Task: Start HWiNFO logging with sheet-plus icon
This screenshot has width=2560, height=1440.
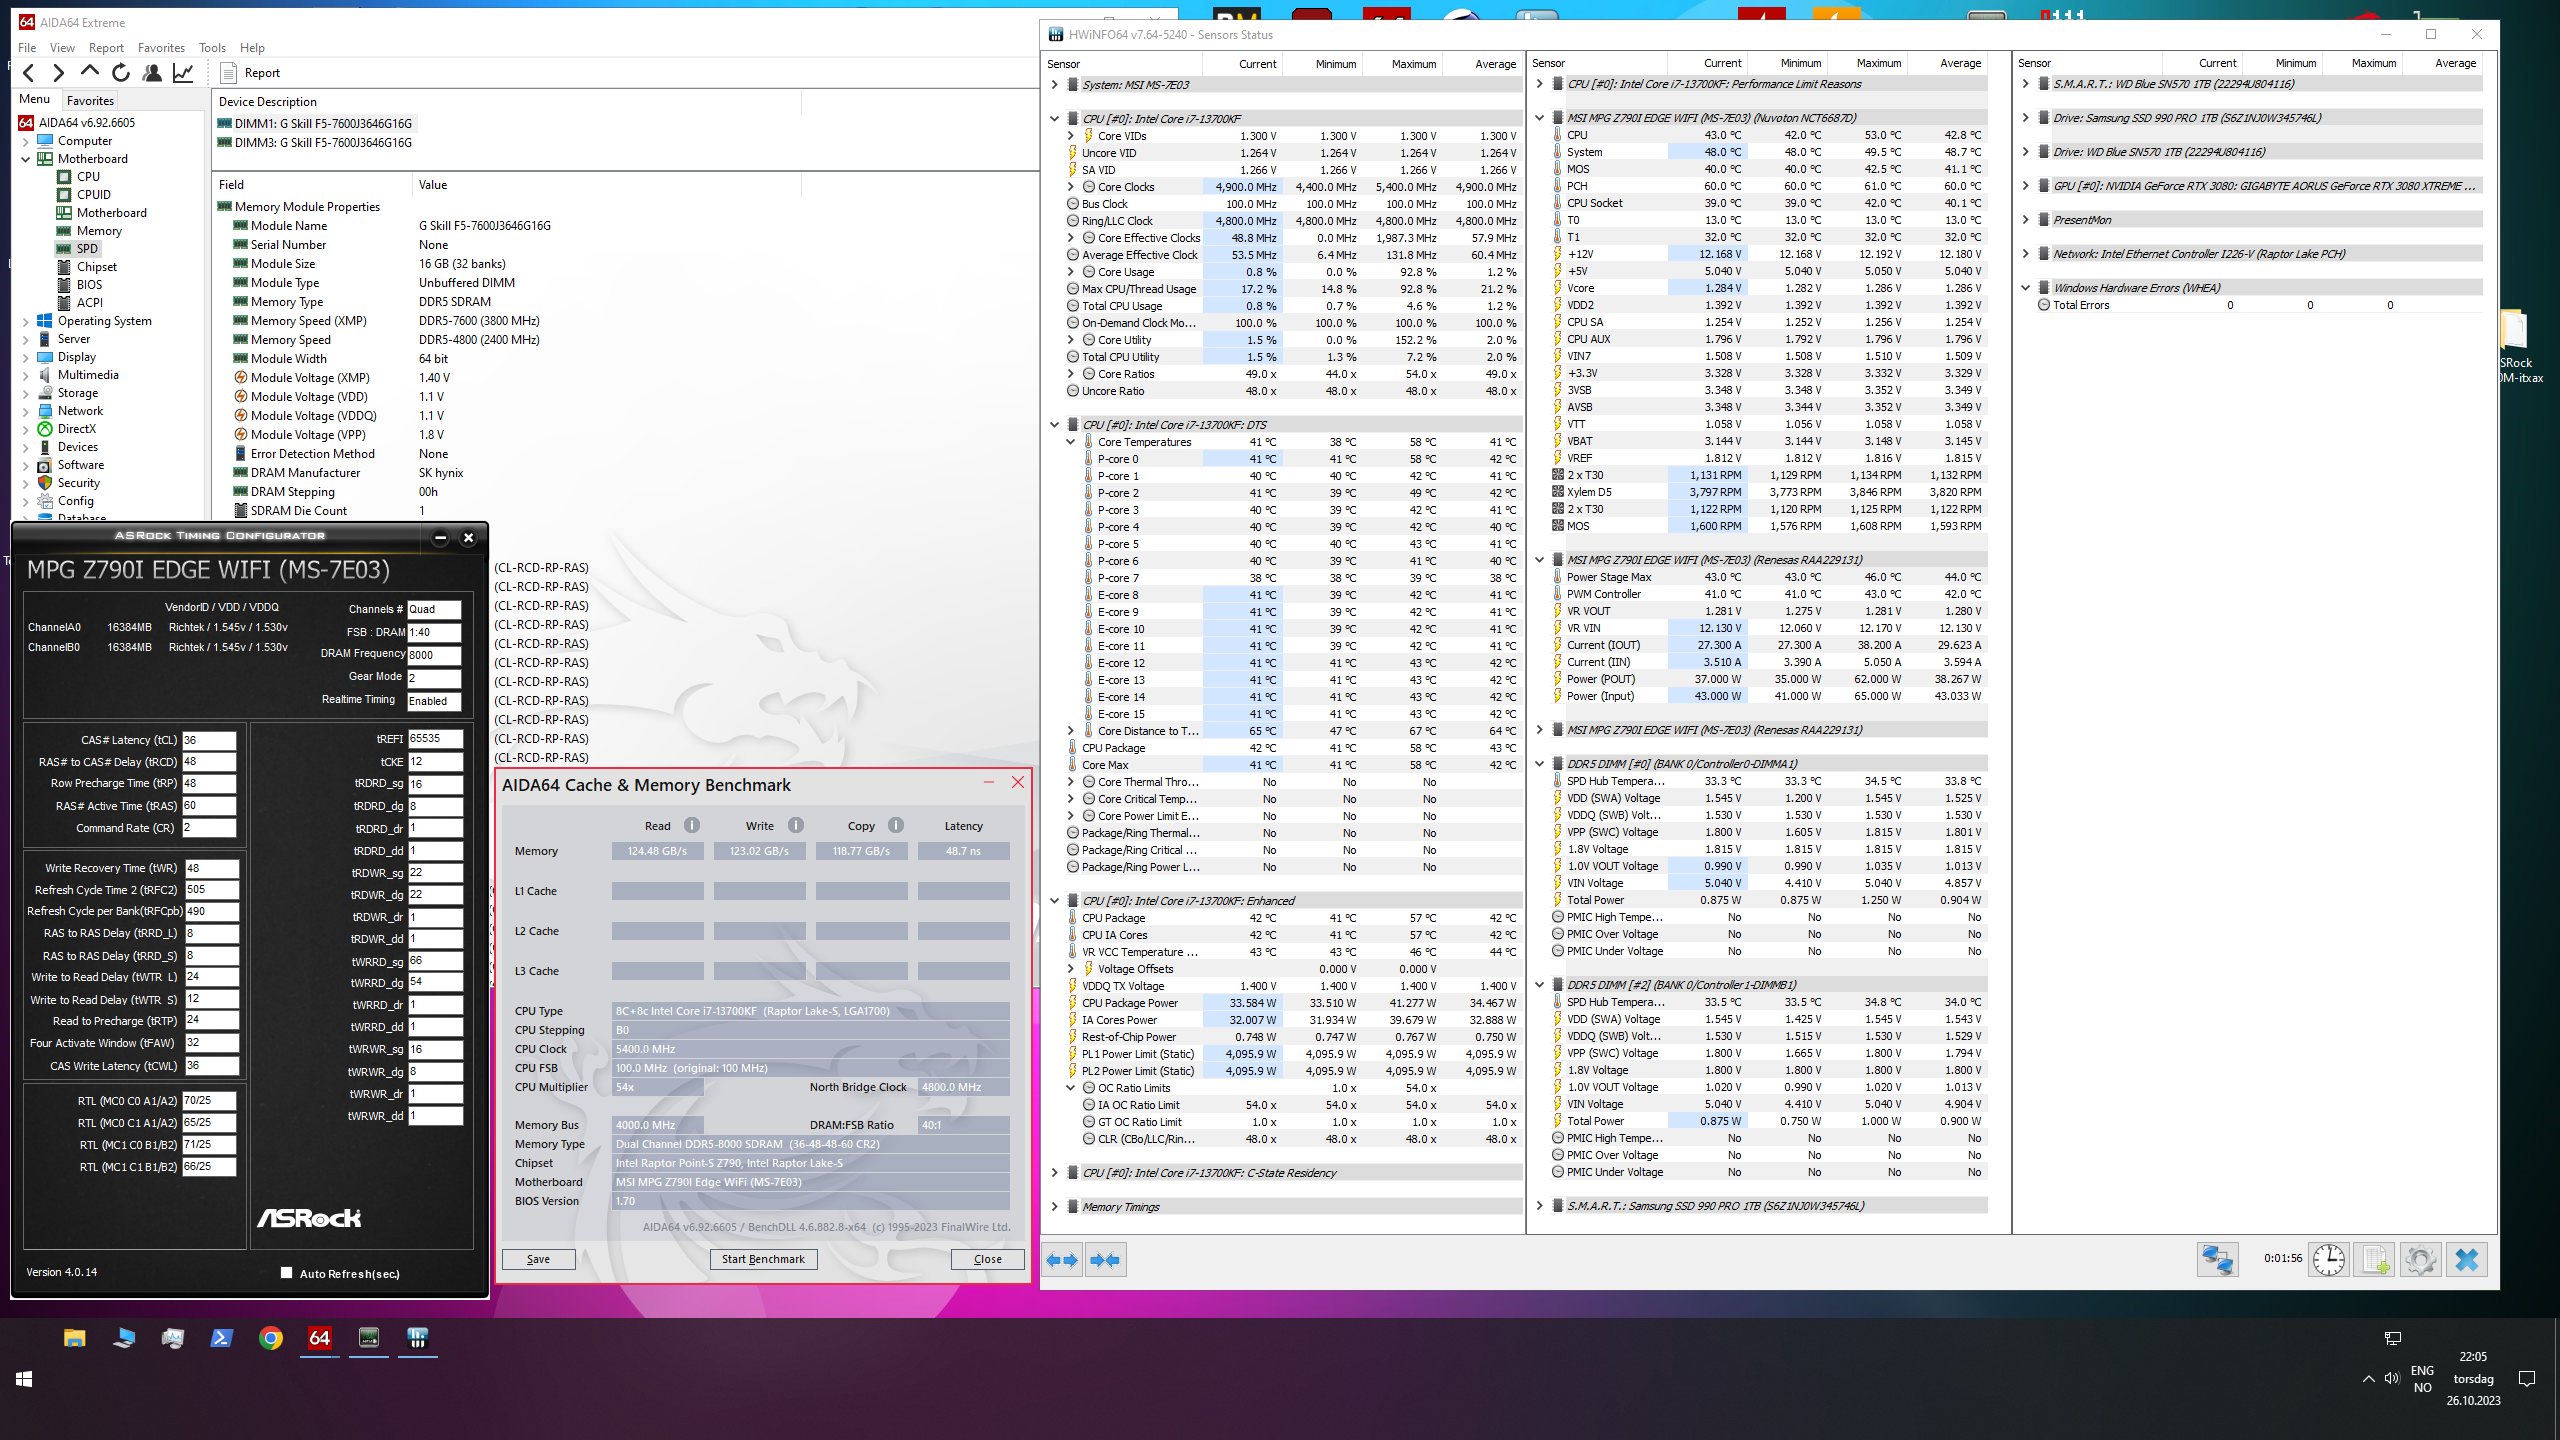Action: click(x=2375, y=1260)
